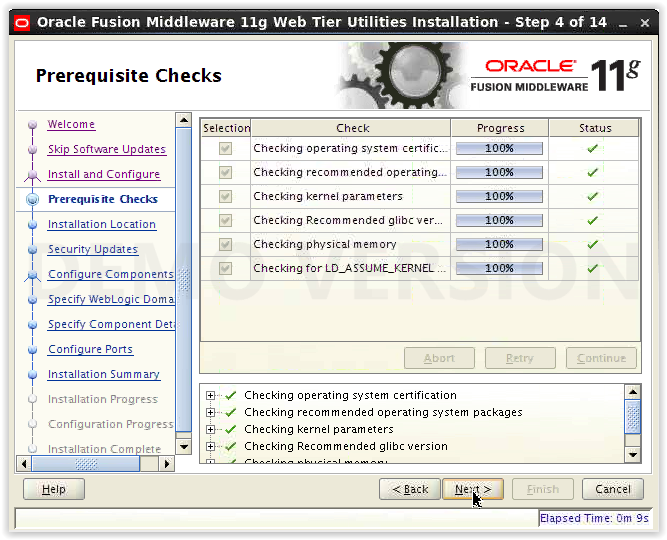Click the Welcome step bullet icon

[x=32, y=125]
